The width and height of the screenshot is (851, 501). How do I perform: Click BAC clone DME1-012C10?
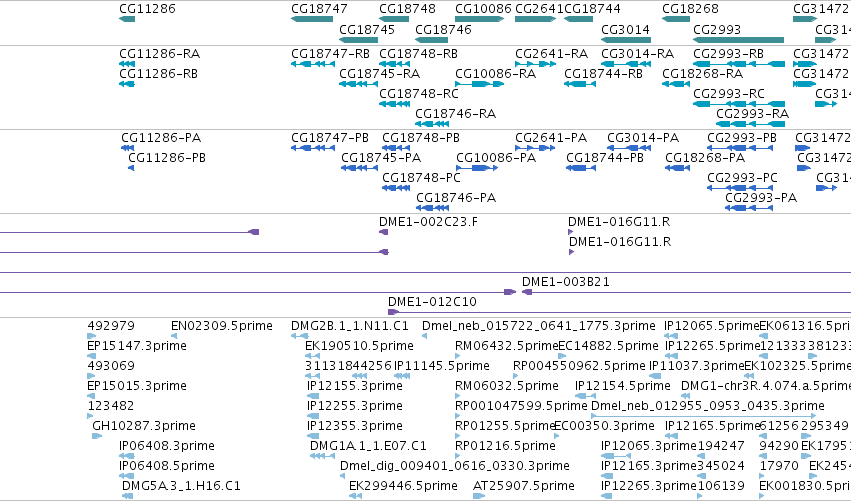tap(433, 302)
